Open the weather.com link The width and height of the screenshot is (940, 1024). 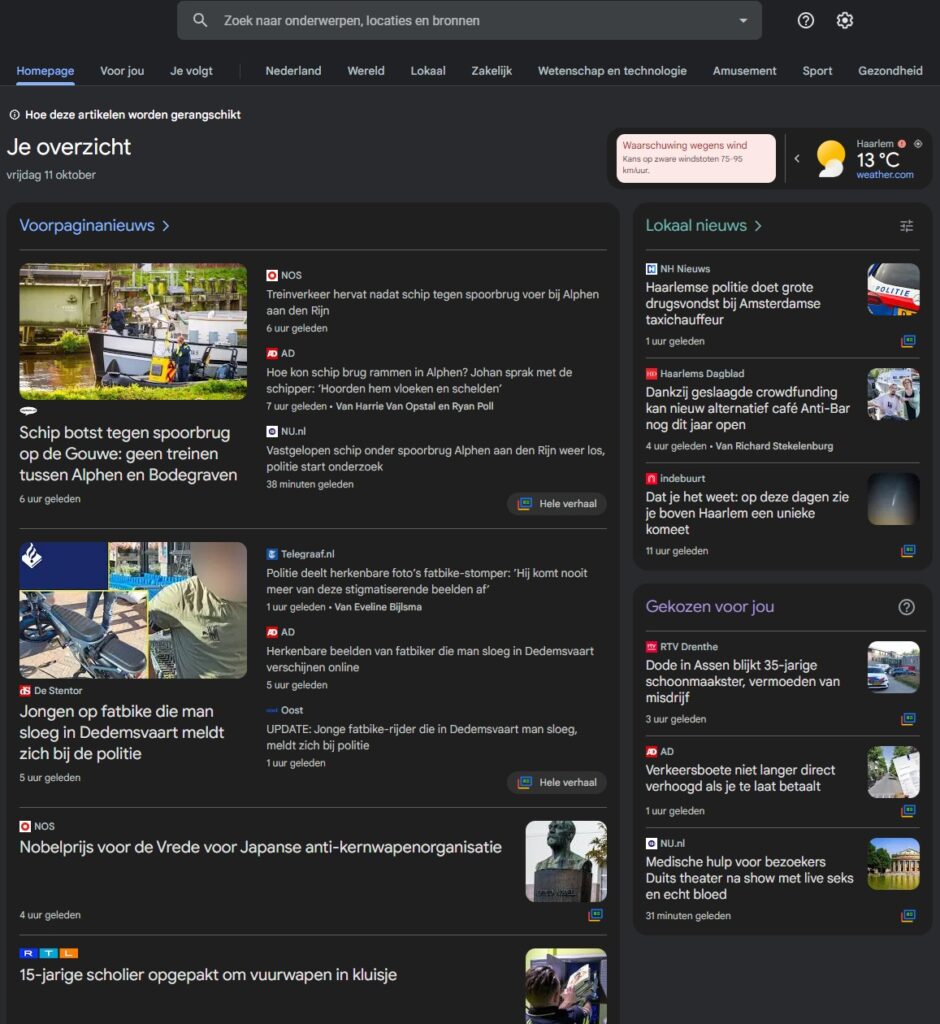tap(884, 175)
